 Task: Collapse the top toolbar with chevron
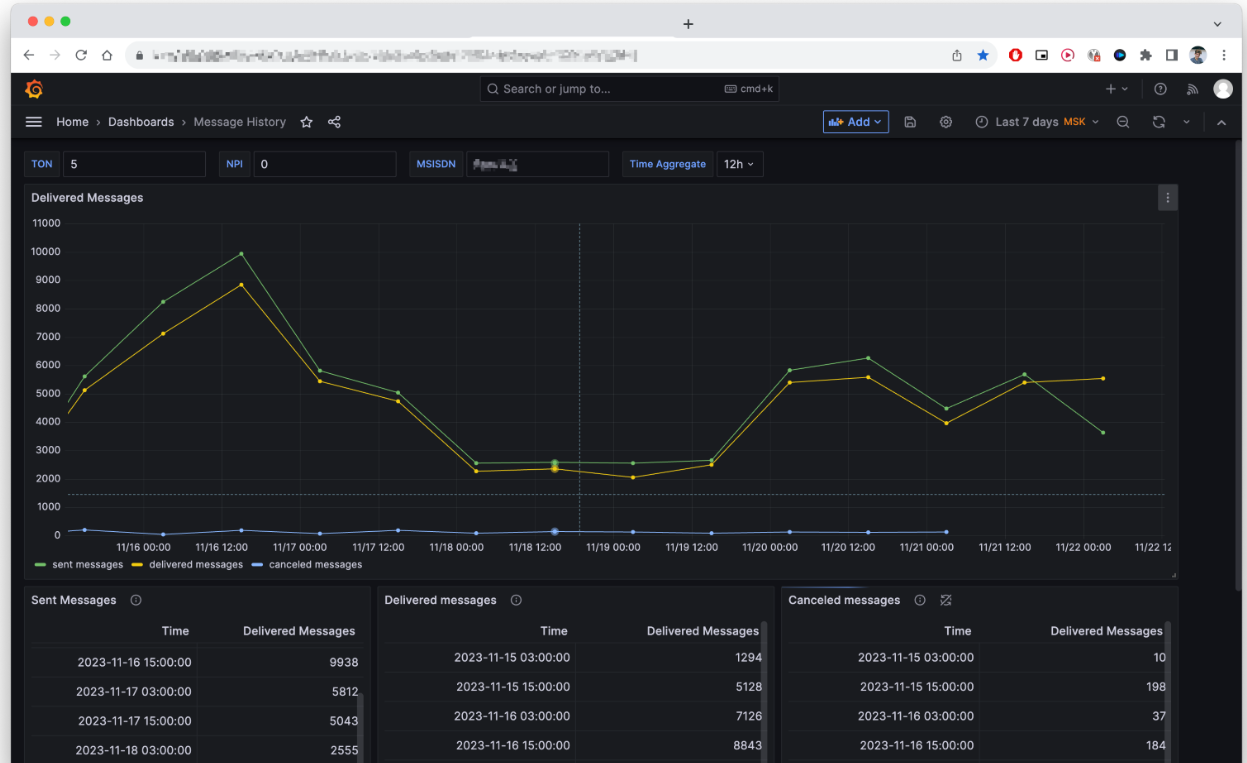(1221, 122)
